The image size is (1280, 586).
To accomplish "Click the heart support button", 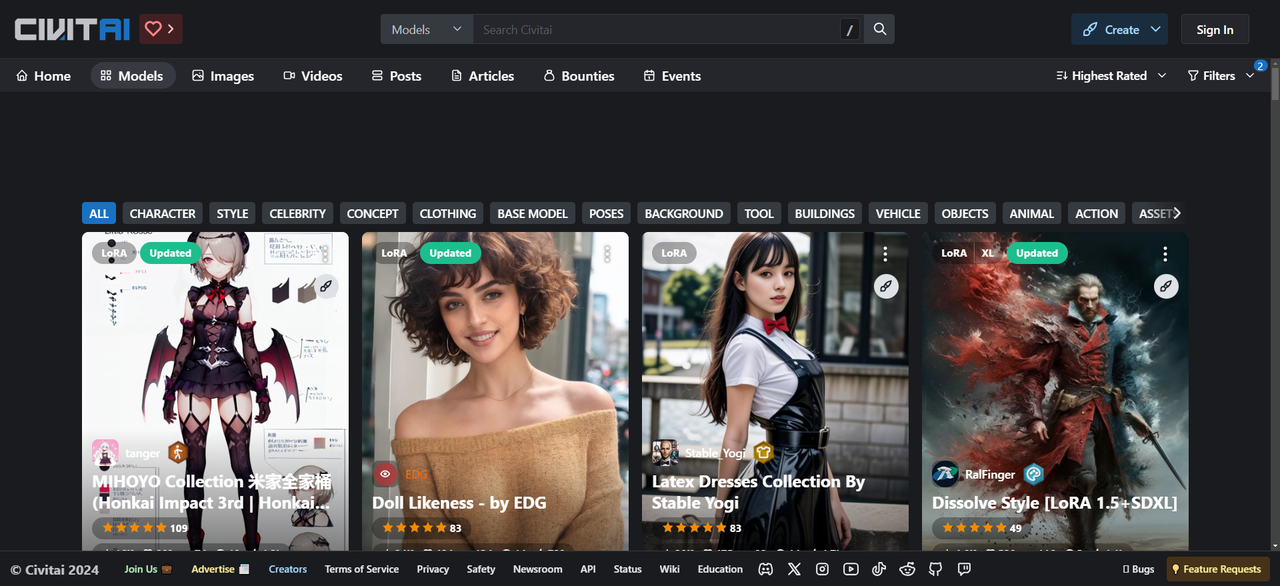I will point(160,29).
